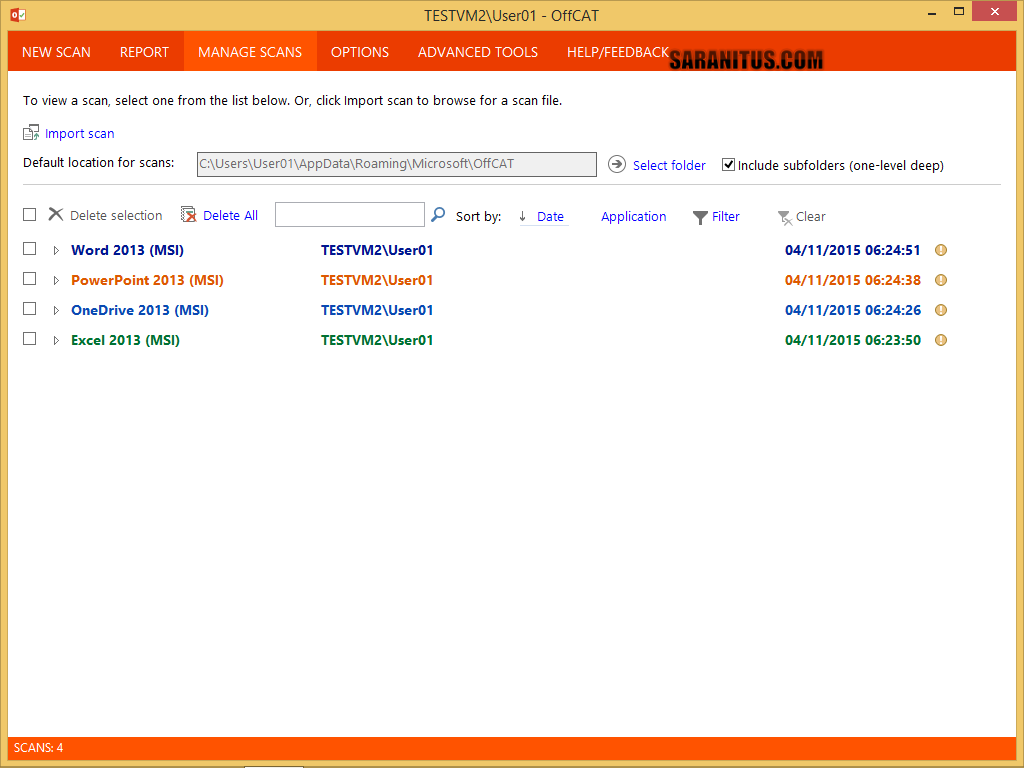The width and height of the screenshot is (1024, 768).
Task: Click the SCANS: 4 status bar text
Action: (x=39, y=748)
